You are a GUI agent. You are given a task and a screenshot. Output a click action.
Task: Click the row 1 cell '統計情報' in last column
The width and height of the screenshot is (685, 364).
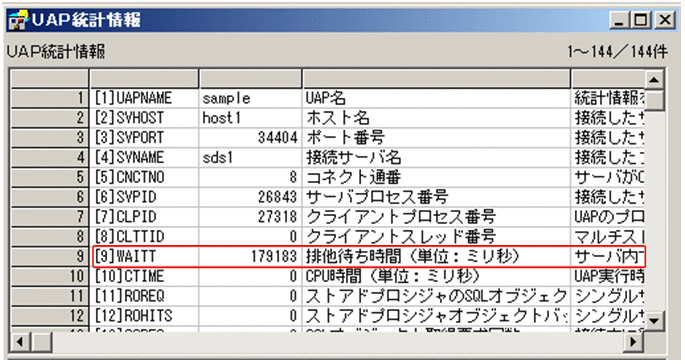tap(608, 98)
